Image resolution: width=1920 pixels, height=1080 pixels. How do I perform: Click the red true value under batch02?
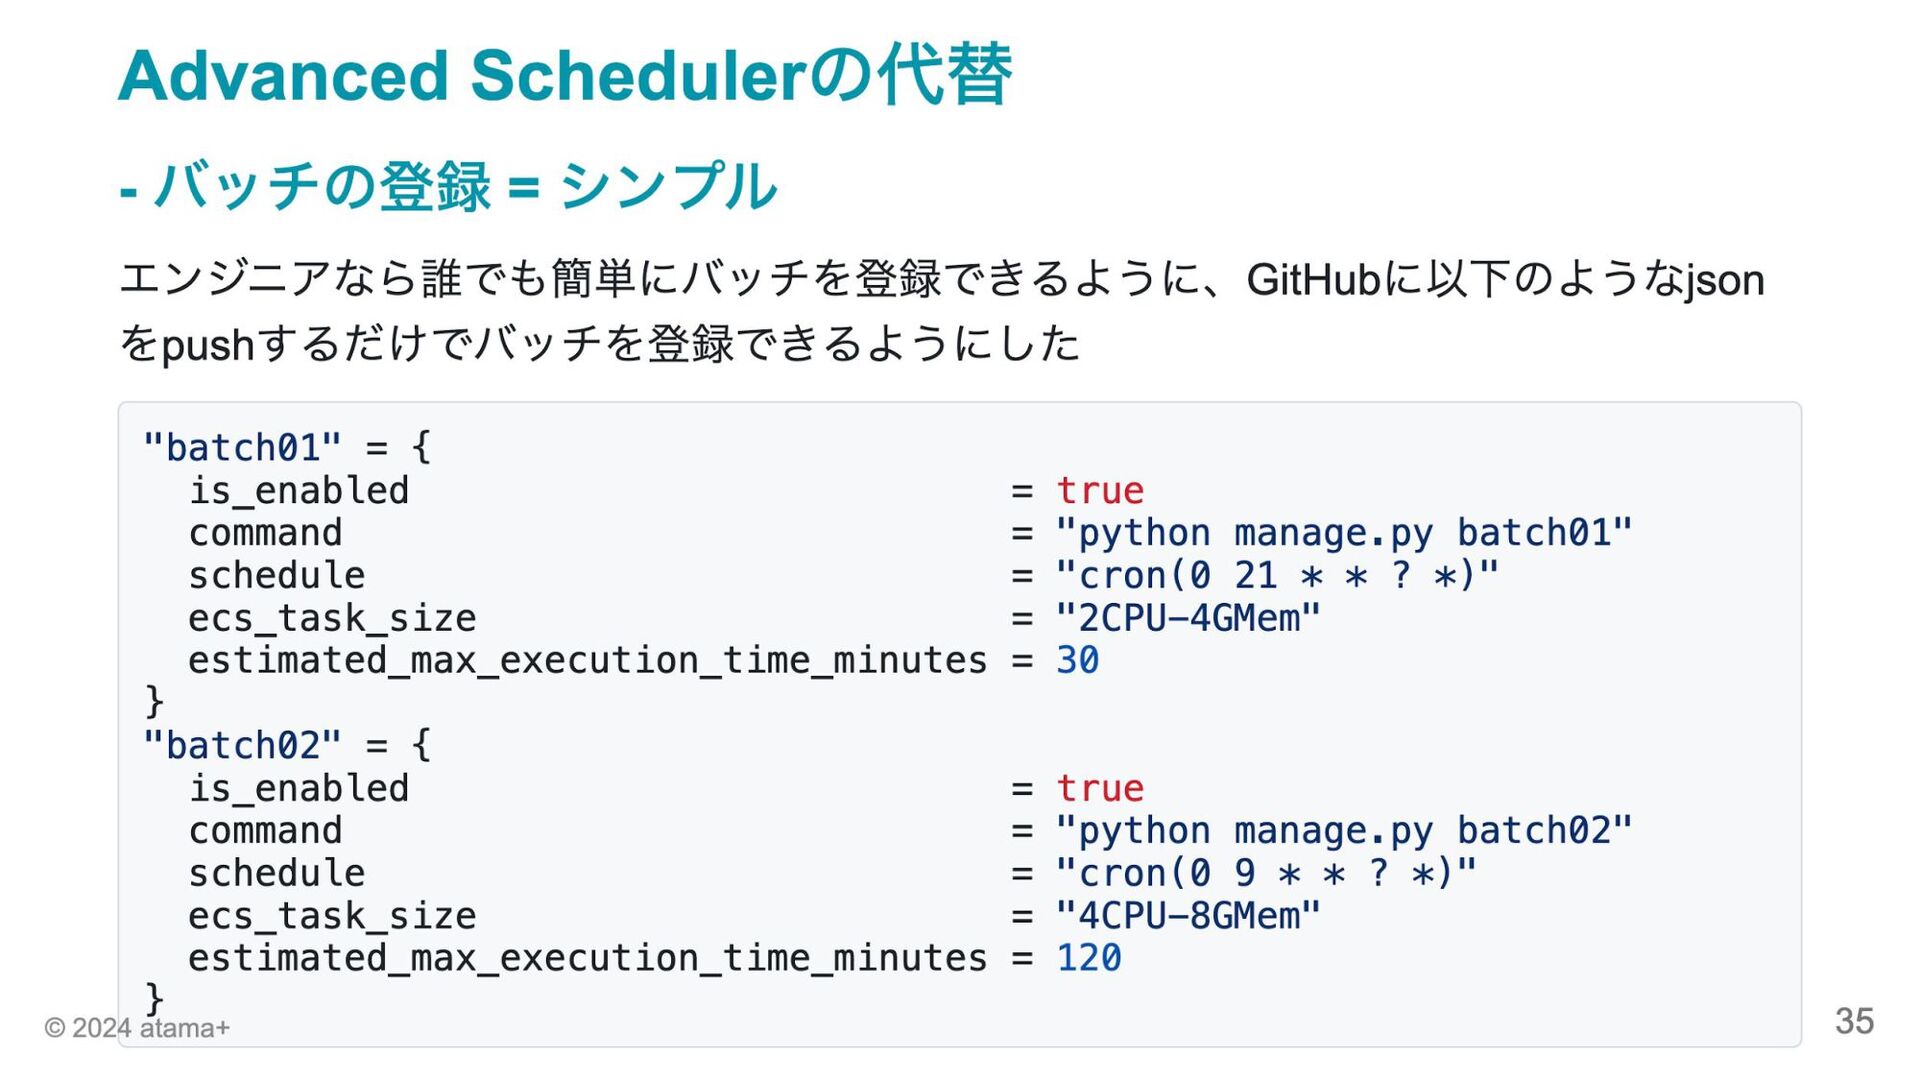point(1100,789)
